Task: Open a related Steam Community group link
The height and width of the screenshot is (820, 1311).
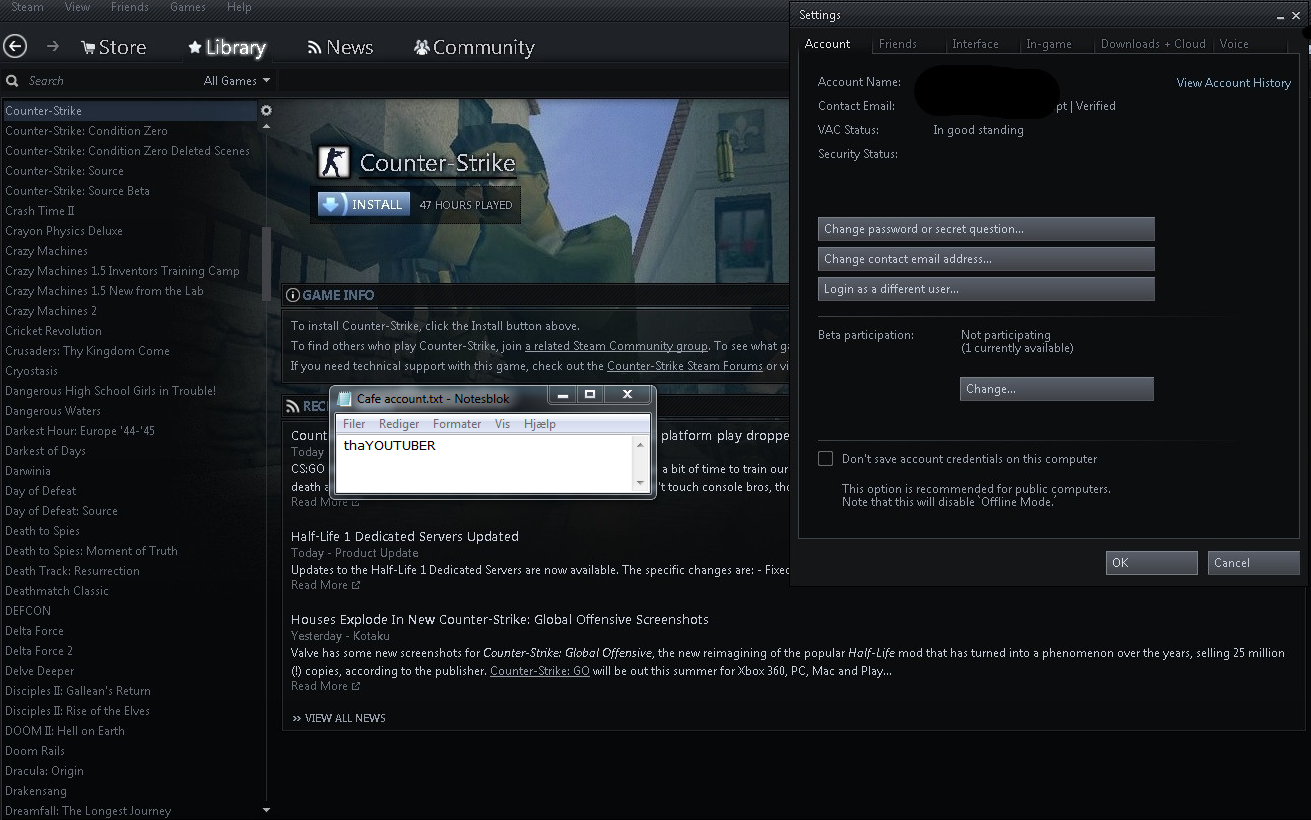Action: (616, 346)
